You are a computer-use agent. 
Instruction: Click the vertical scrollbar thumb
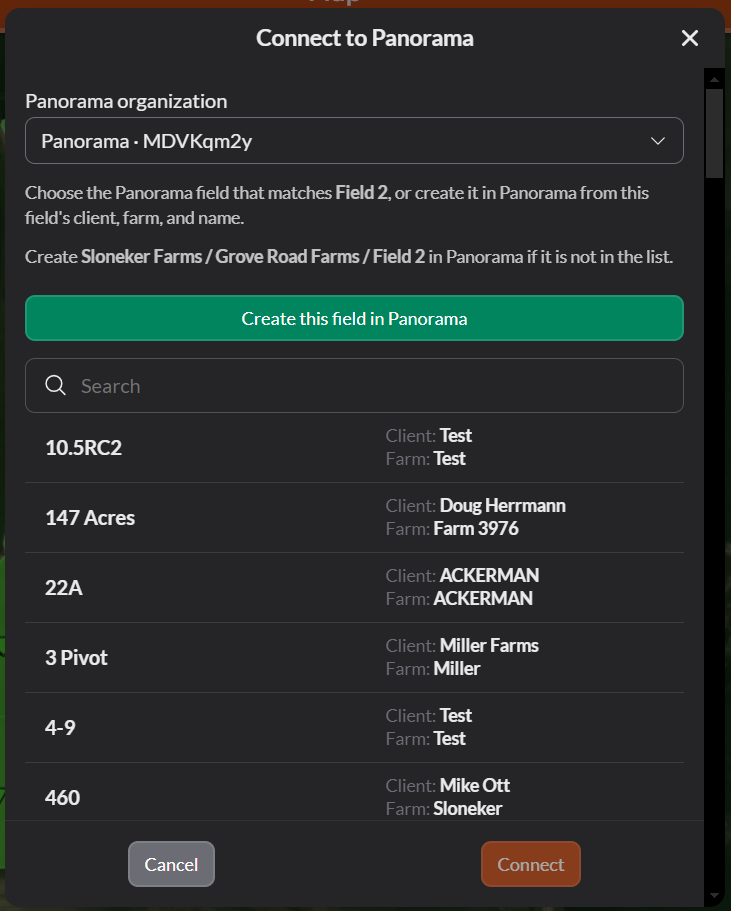coord(714,133)
